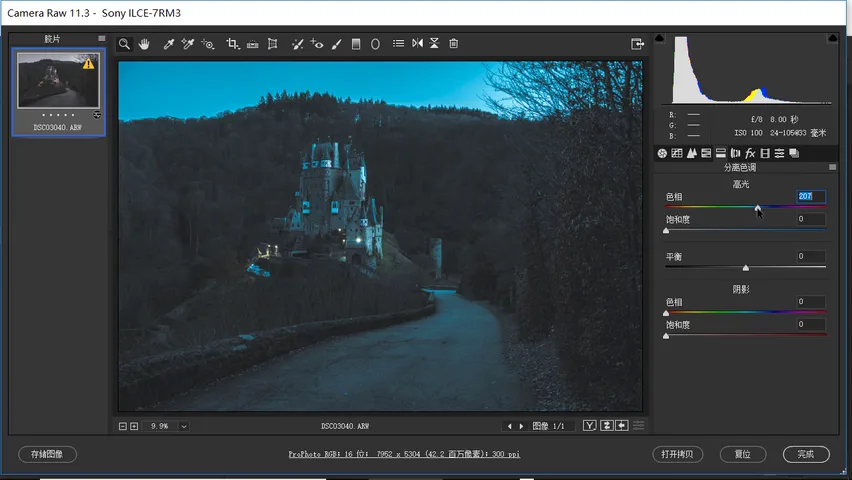Swap before and after settings icon
Viewport: 852px width, 480px height.
coord(606,426)
